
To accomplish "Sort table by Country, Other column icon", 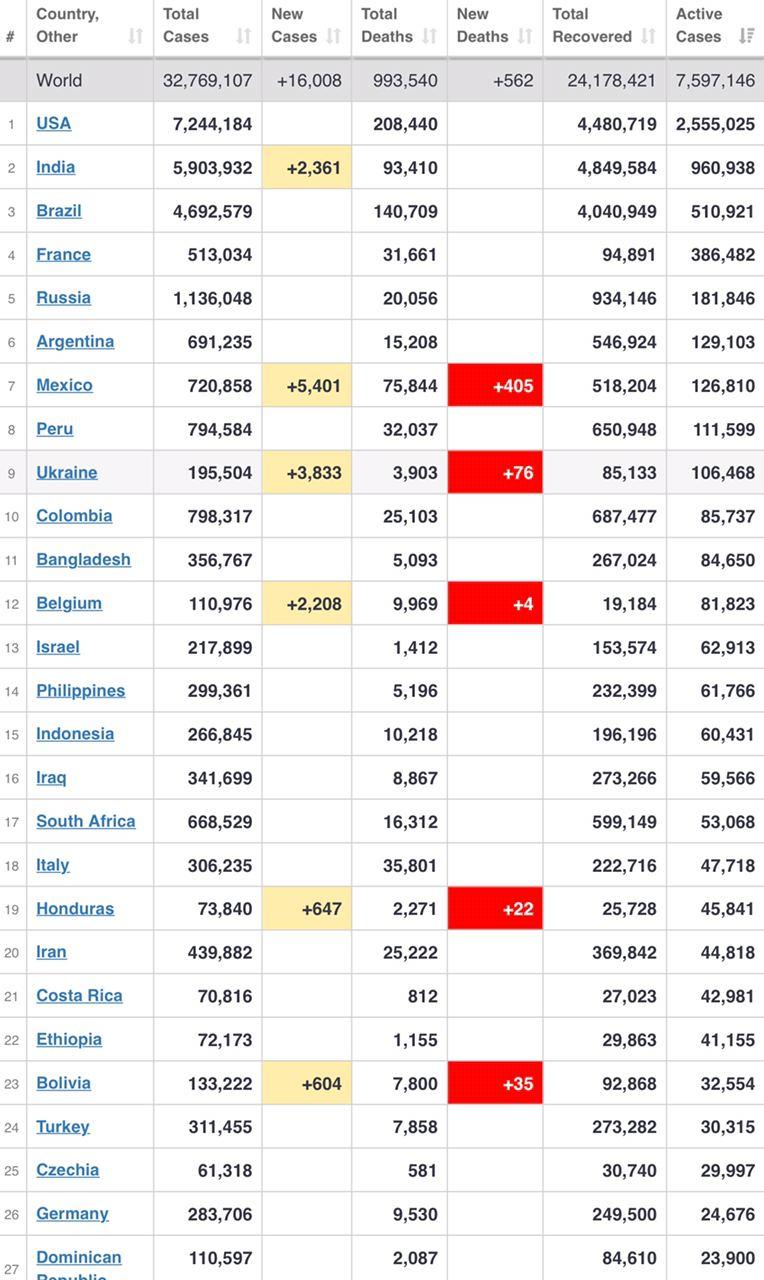I will [x=136, y=37].
